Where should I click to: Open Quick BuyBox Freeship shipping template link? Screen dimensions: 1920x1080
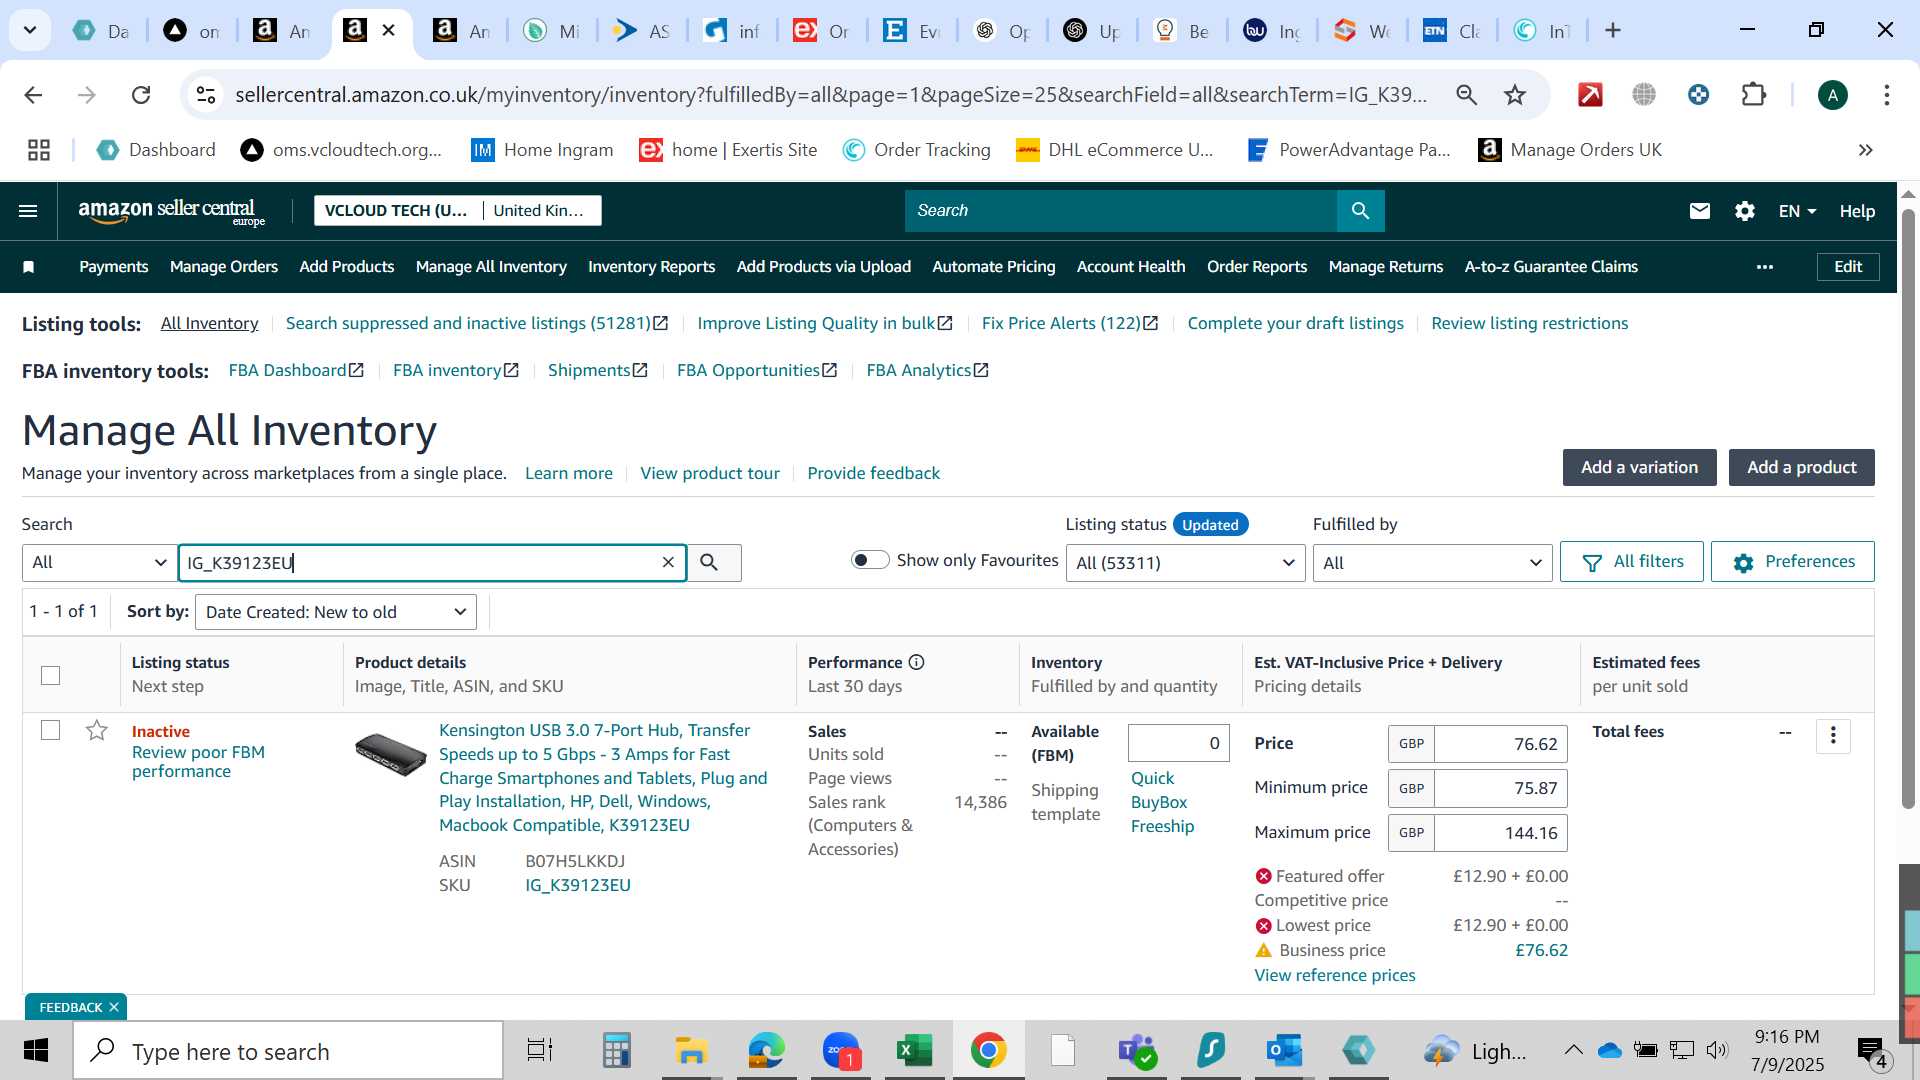tap(1162, 802)
